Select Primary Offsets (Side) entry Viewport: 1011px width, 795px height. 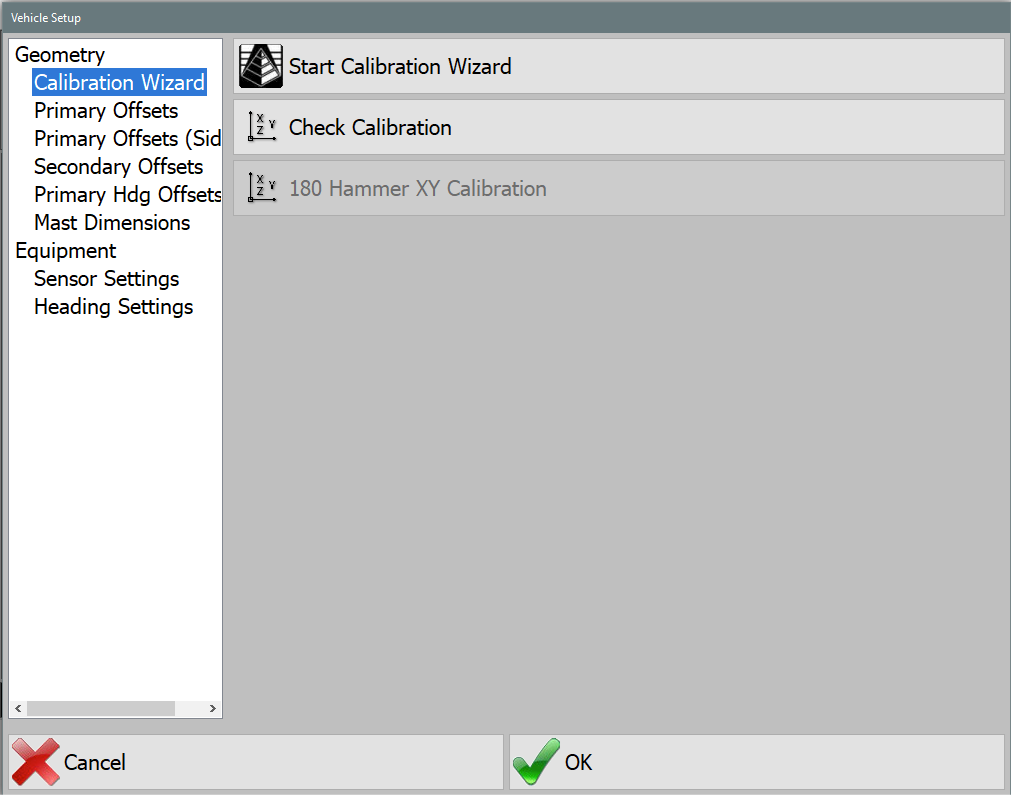point(127,138)
